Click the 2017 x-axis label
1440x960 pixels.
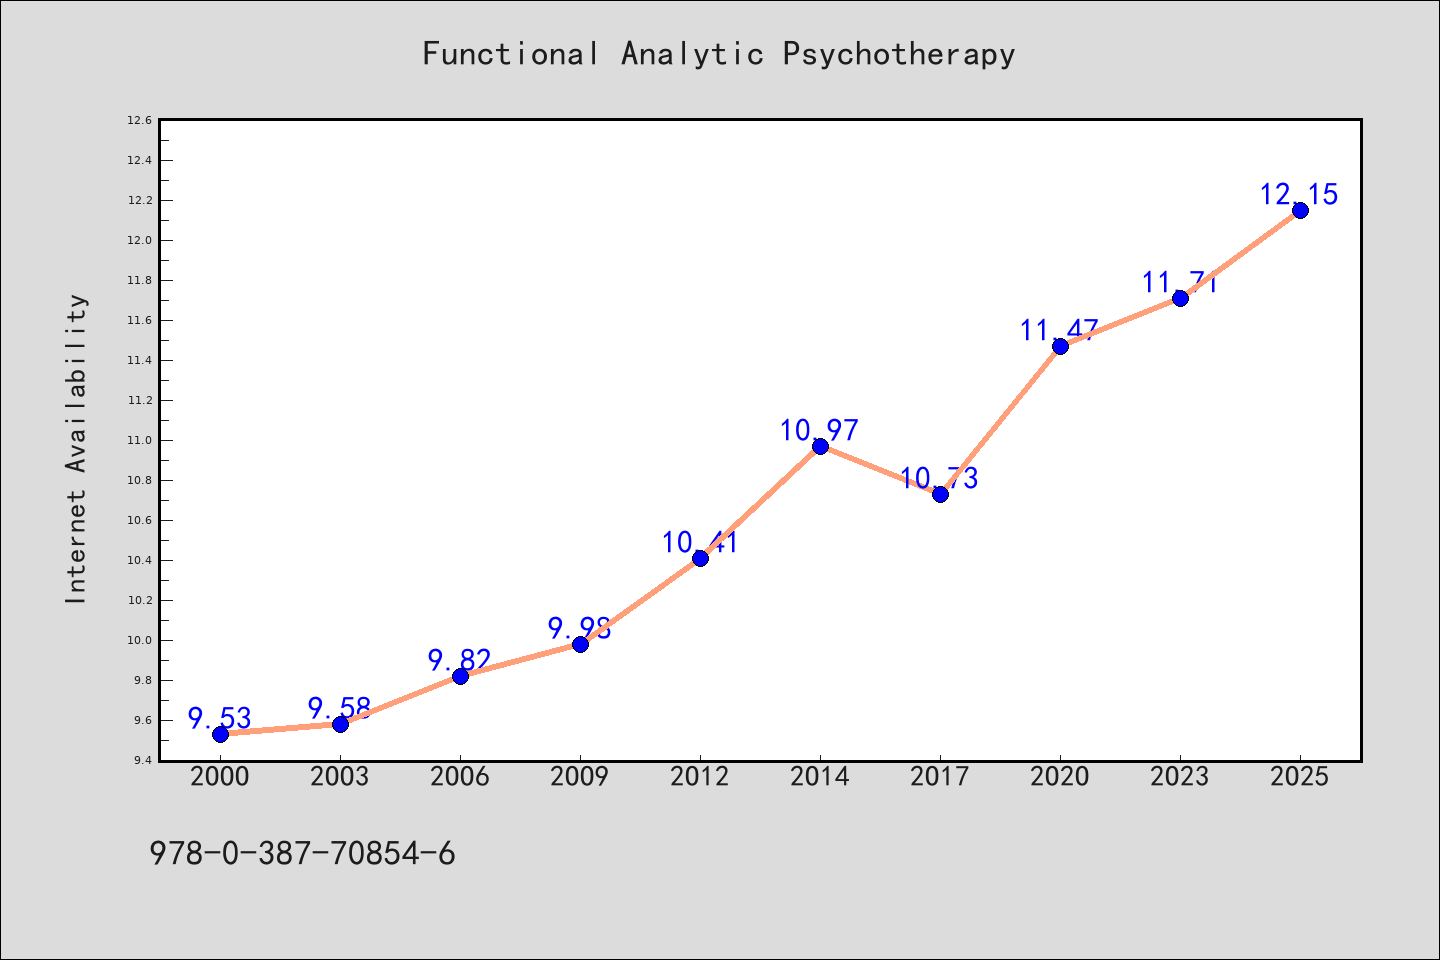point(940,777)
